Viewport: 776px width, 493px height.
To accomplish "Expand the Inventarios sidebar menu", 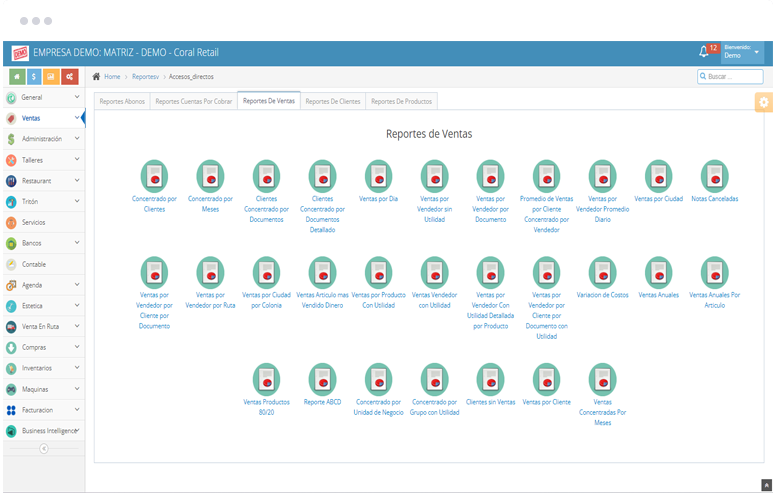I will 44,368.
